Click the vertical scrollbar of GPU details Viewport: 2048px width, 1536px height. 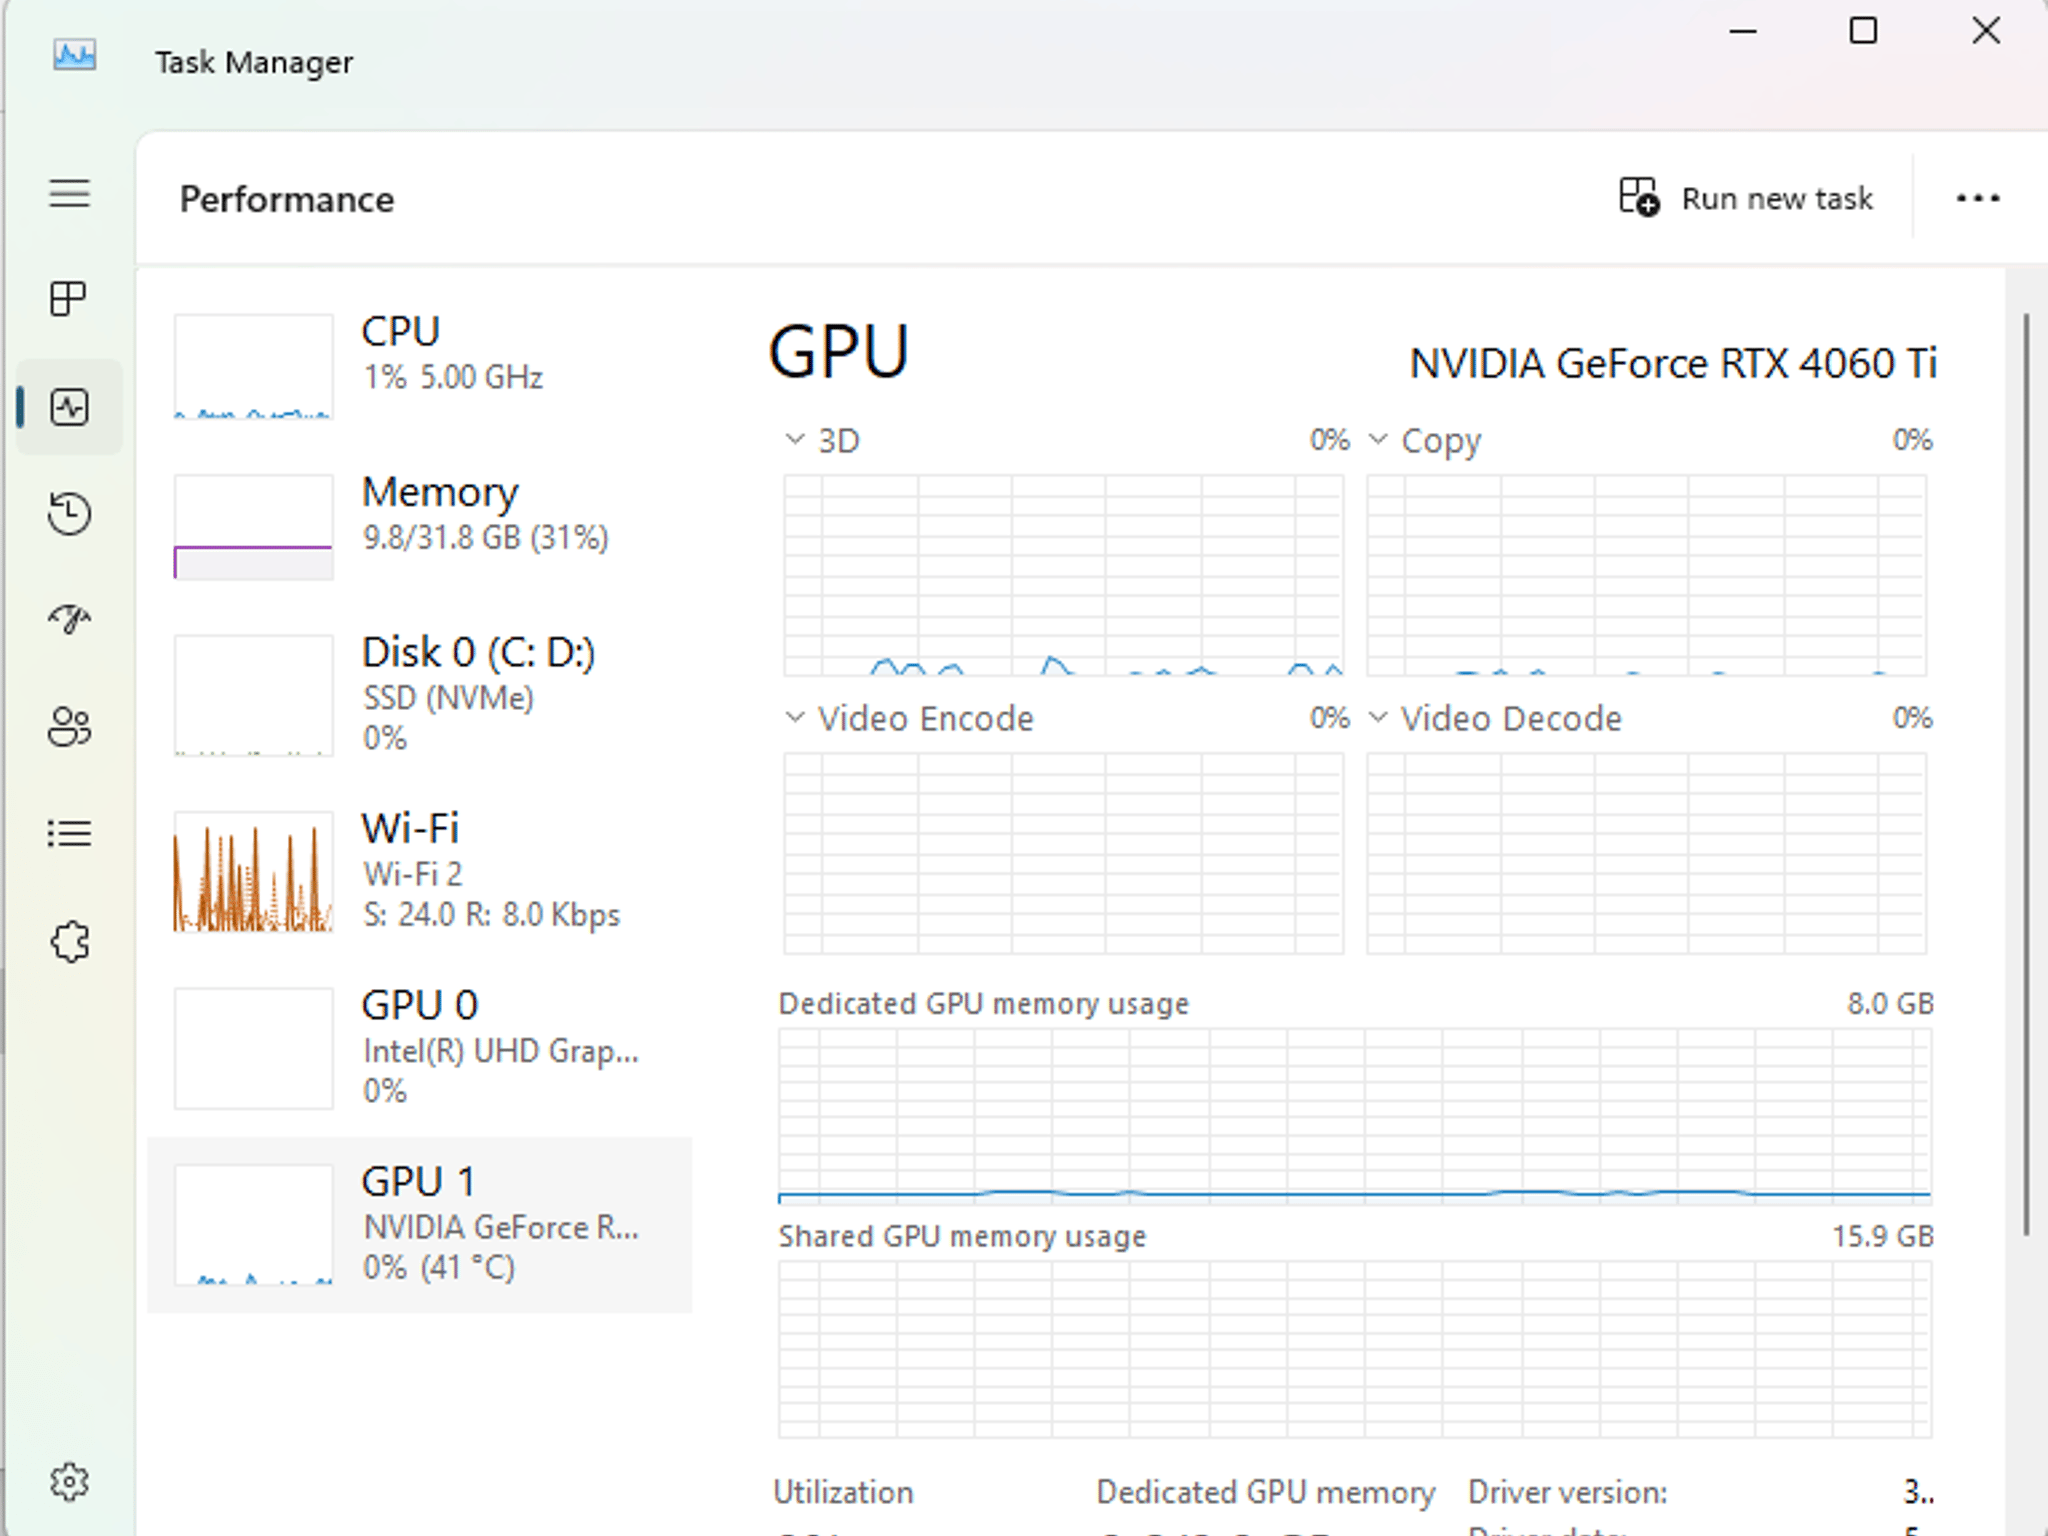[2027, 775]
